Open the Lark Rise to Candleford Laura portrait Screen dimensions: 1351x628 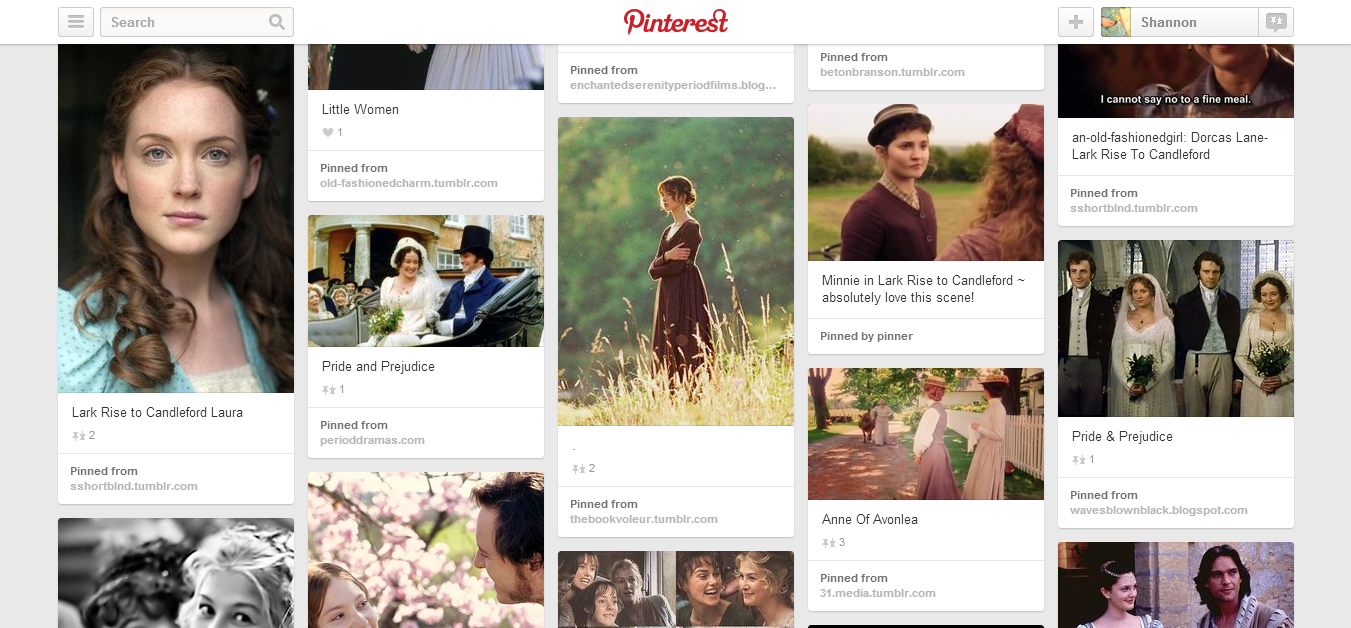(176, 218)
